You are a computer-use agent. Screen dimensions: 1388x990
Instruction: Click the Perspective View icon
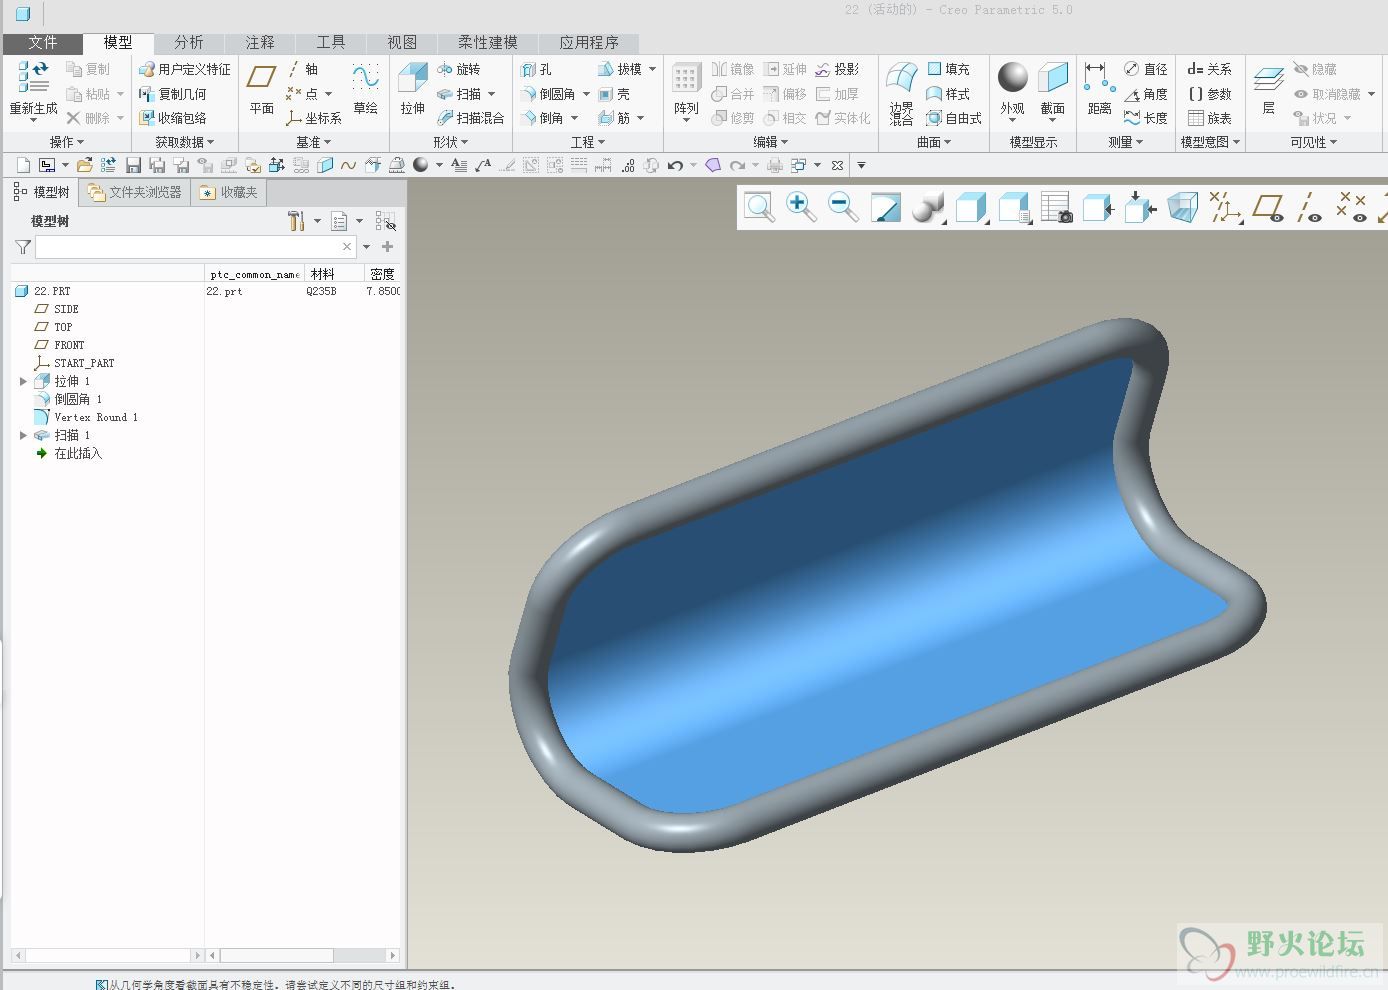point(1183,207)
